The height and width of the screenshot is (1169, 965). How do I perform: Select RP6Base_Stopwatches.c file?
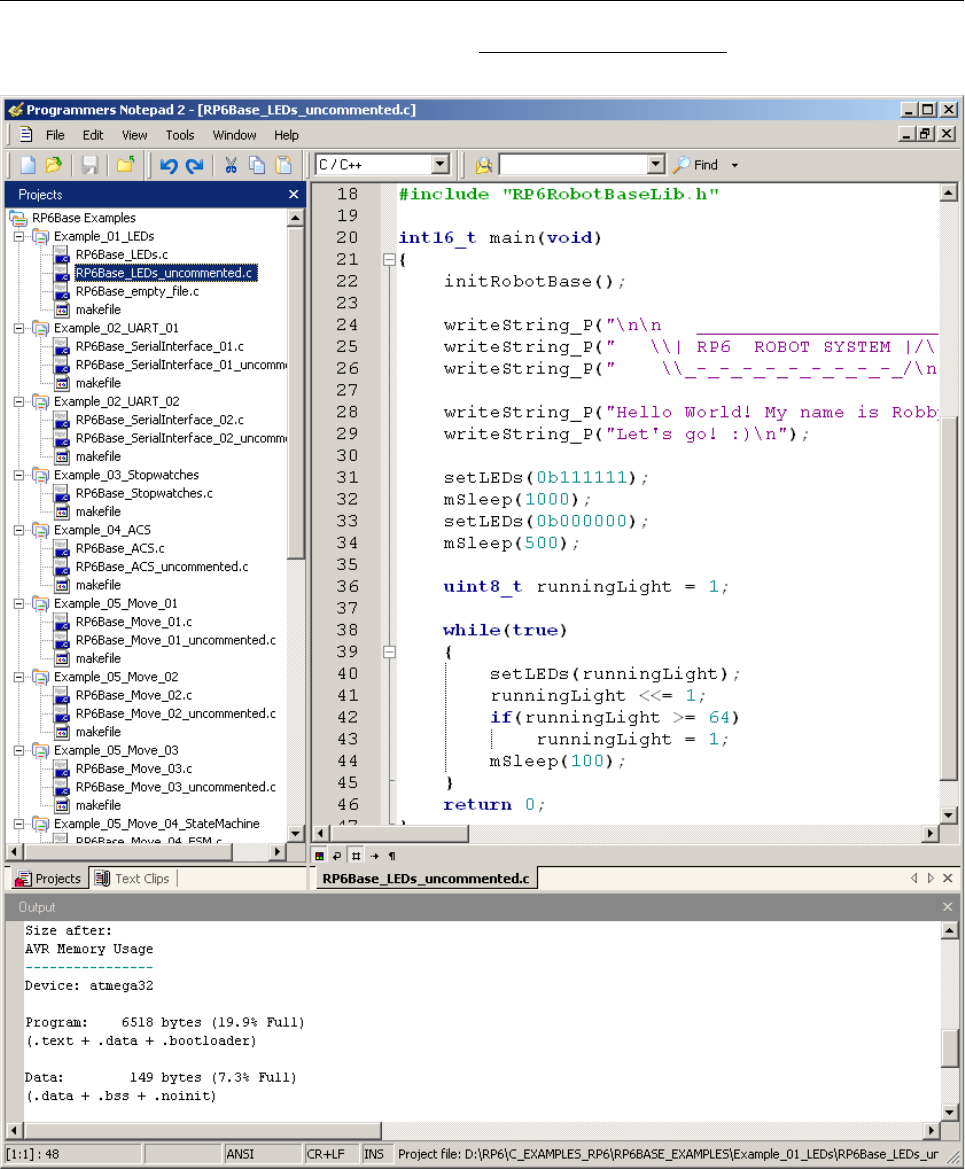click(144, 494)
